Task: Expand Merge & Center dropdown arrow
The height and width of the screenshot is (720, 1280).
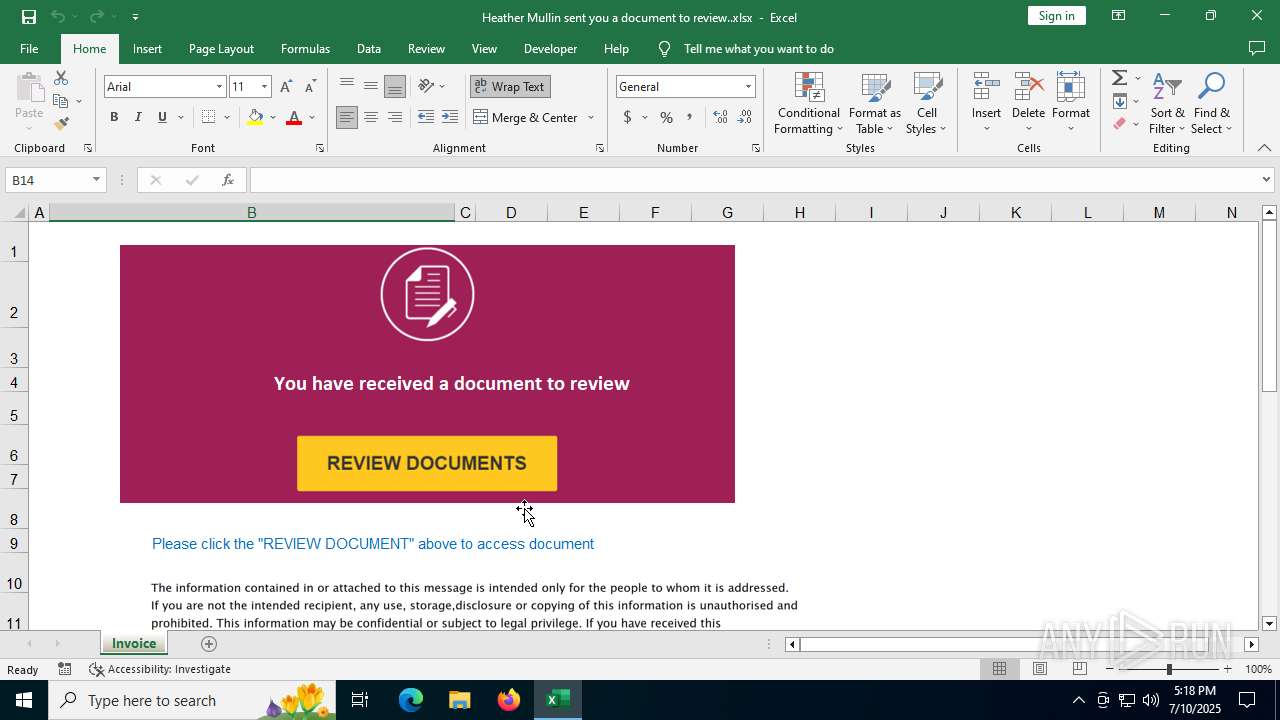Action: [590, 117]
